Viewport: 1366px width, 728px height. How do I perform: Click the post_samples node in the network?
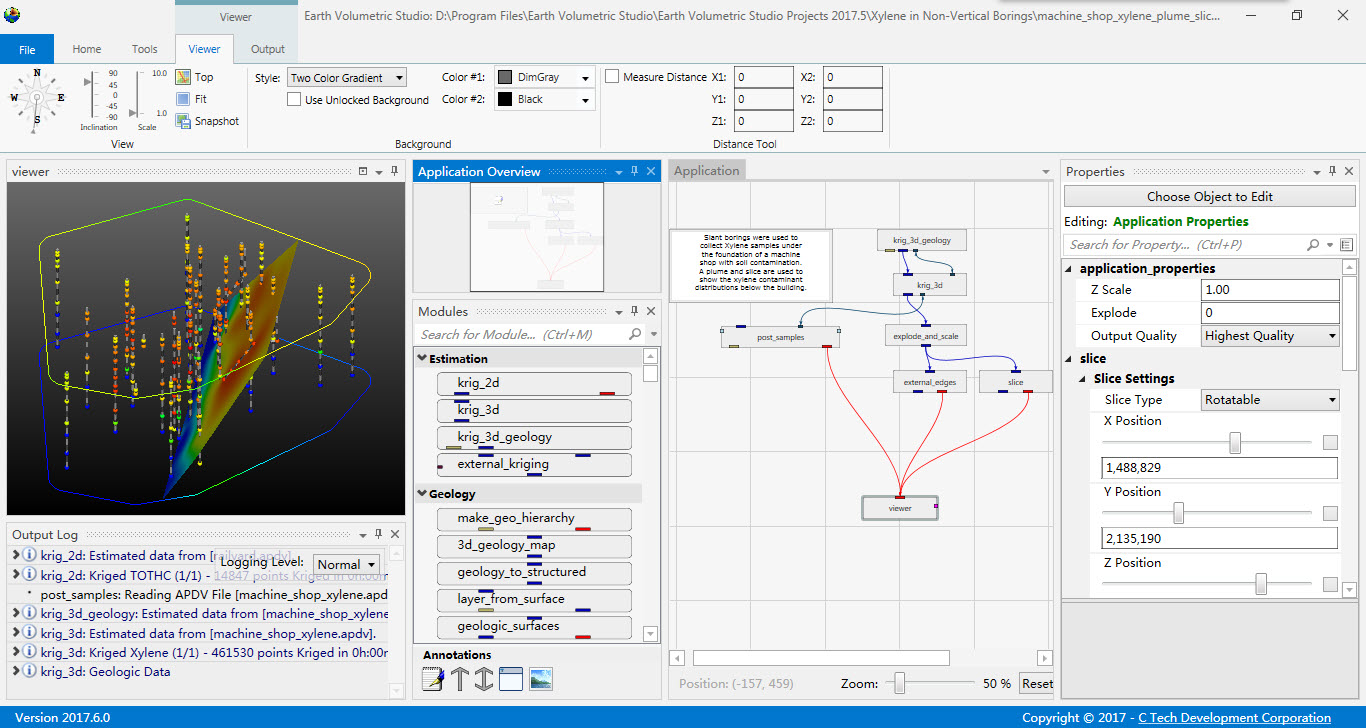[x=780, y=337]
